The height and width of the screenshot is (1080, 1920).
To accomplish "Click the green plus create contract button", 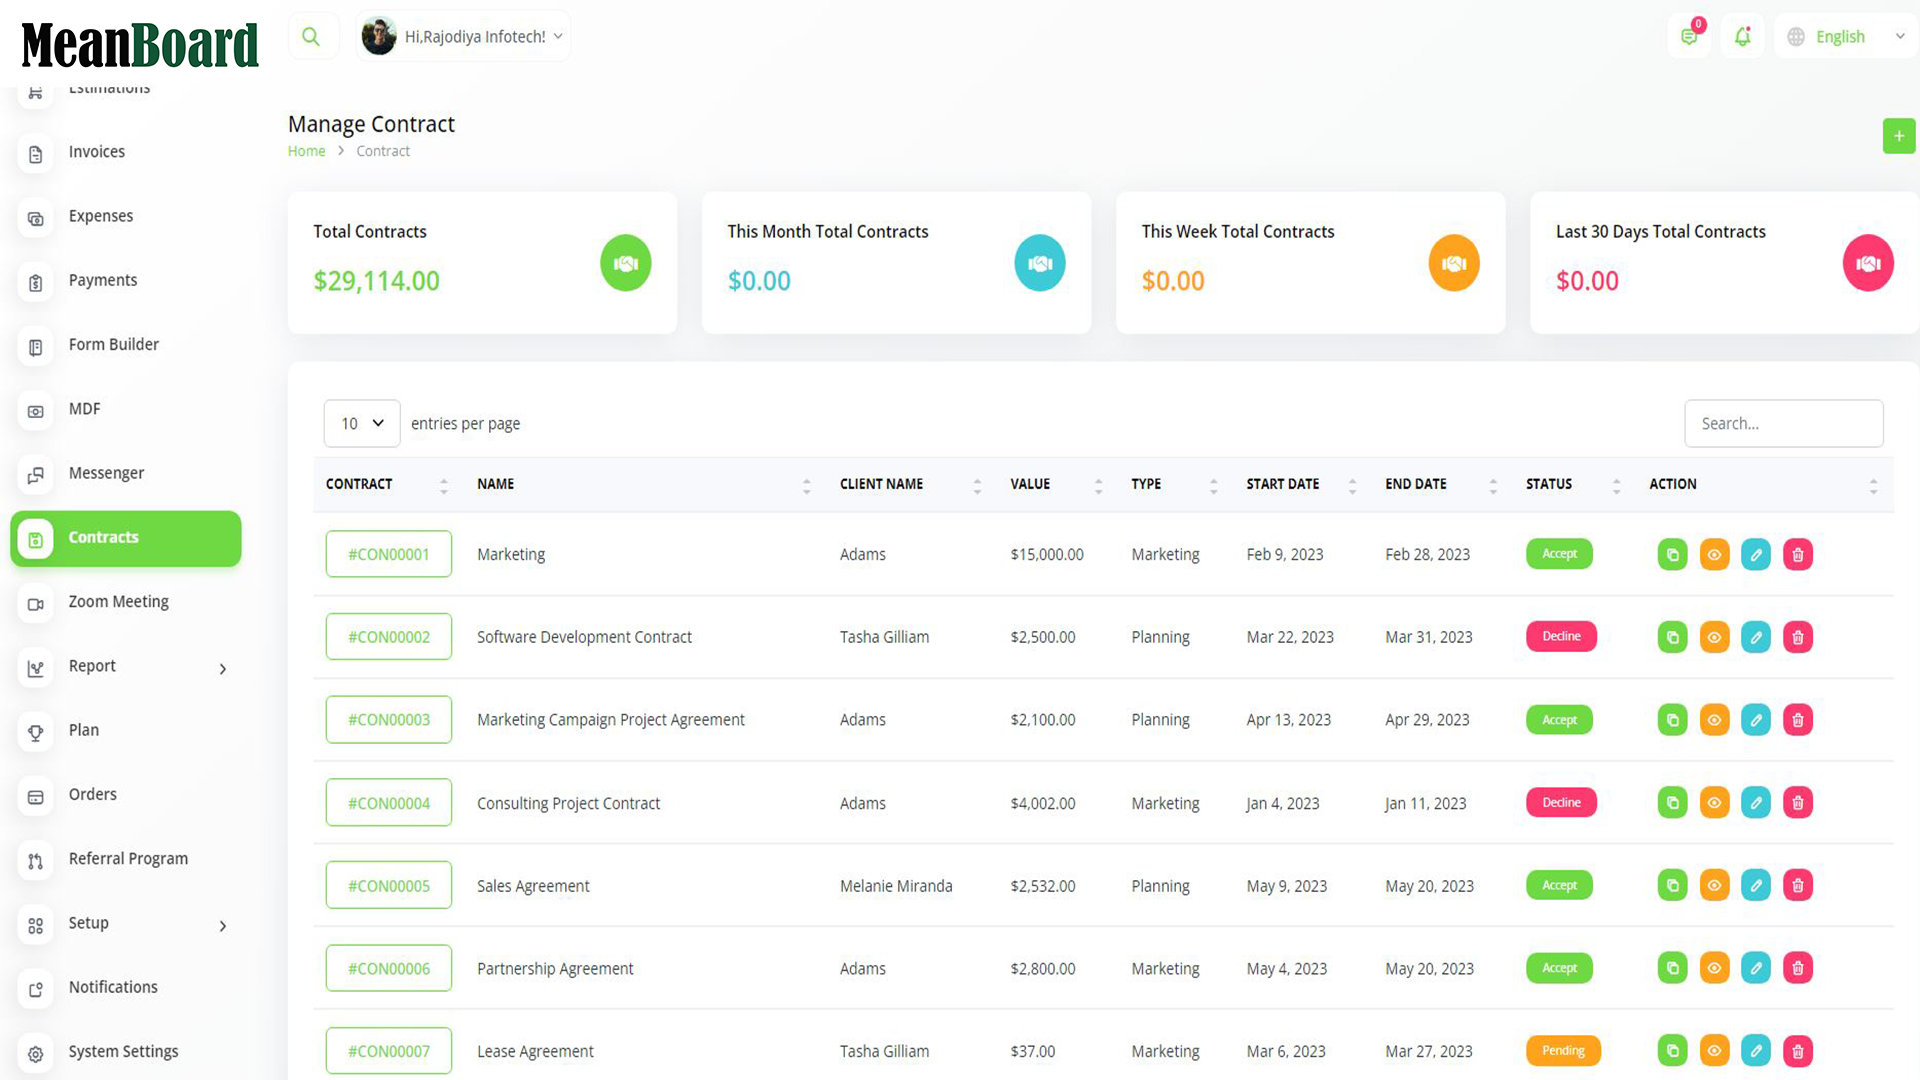I will (x=1898, y=136).
